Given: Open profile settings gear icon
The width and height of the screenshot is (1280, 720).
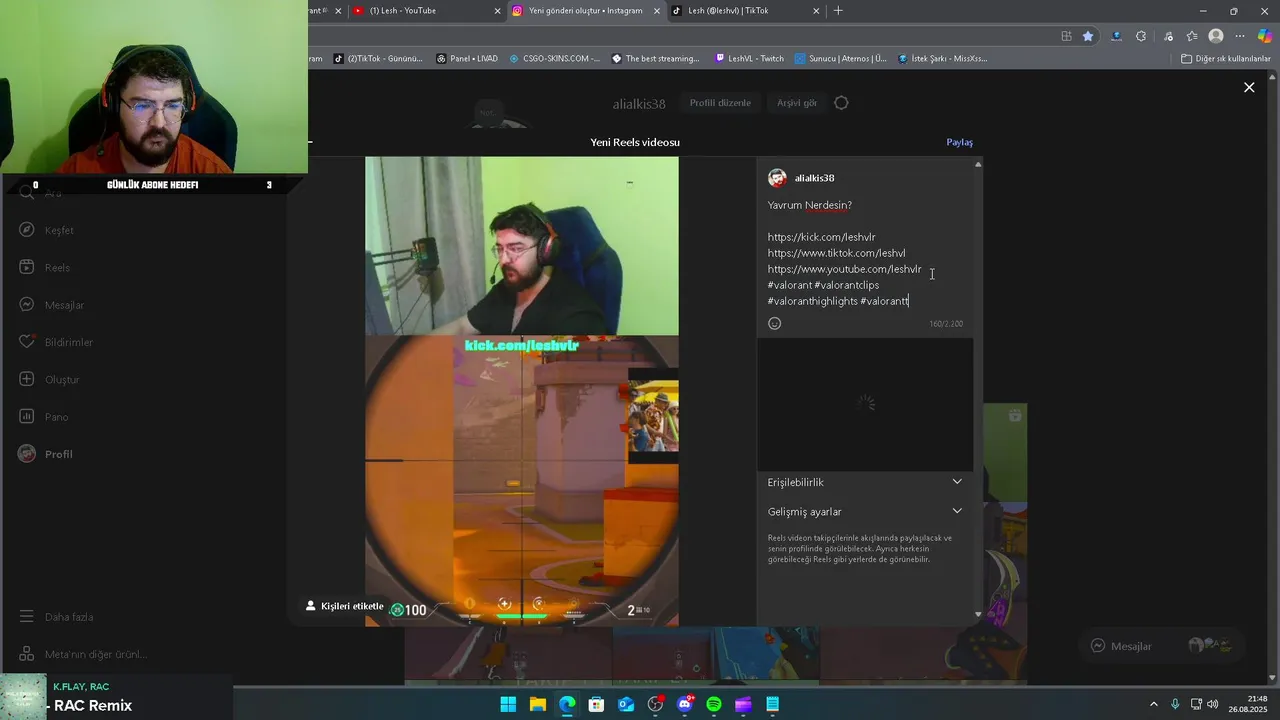Looking at the screenshot, I should click(841, 103).
